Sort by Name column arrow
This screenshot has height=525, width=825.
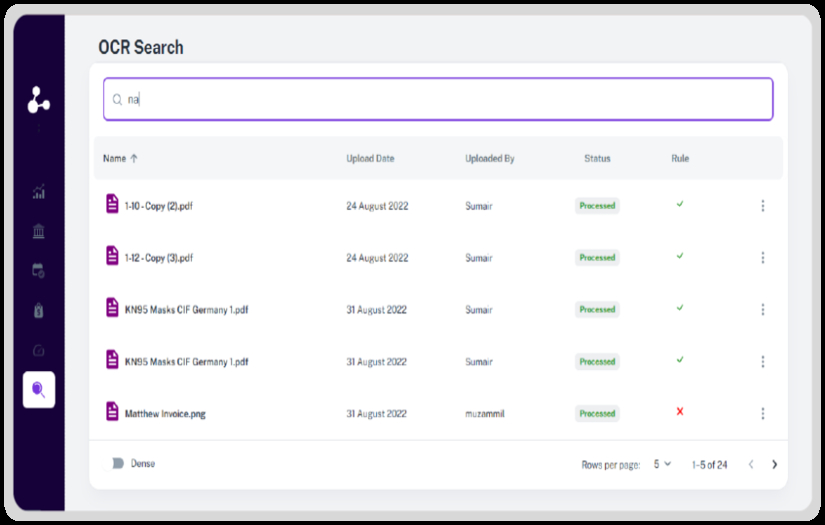point(134,158)
